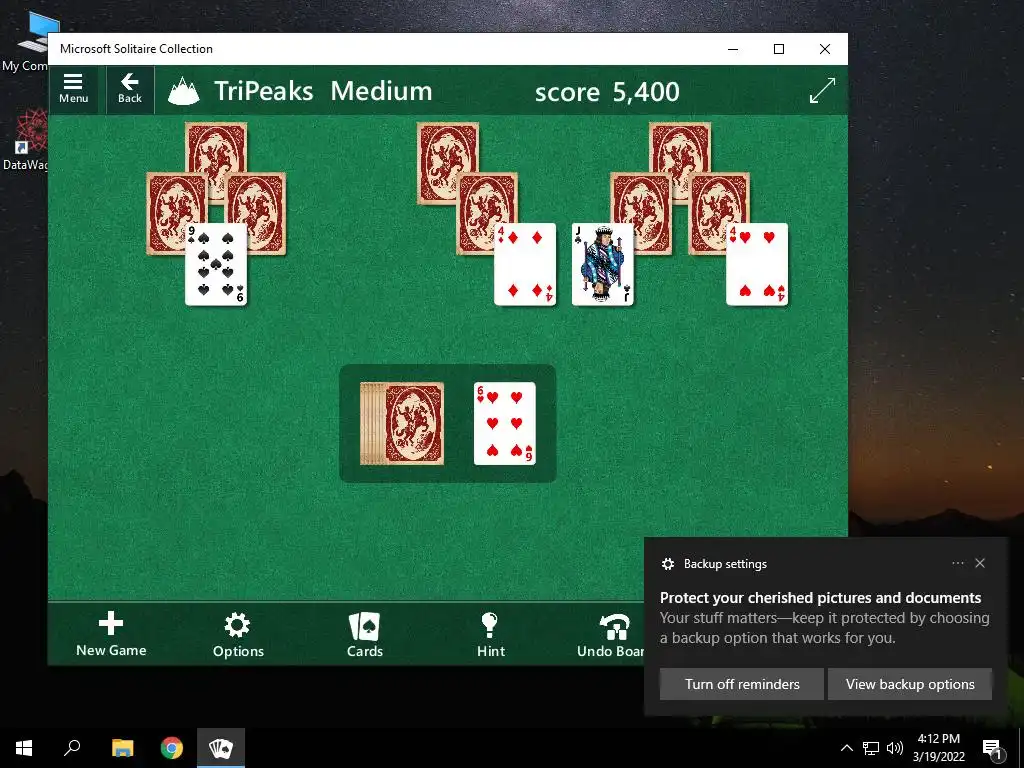This screenshot has width=1024, height=768.
Task: Select DataWag desktop shortcut
Action: [25, 140]
